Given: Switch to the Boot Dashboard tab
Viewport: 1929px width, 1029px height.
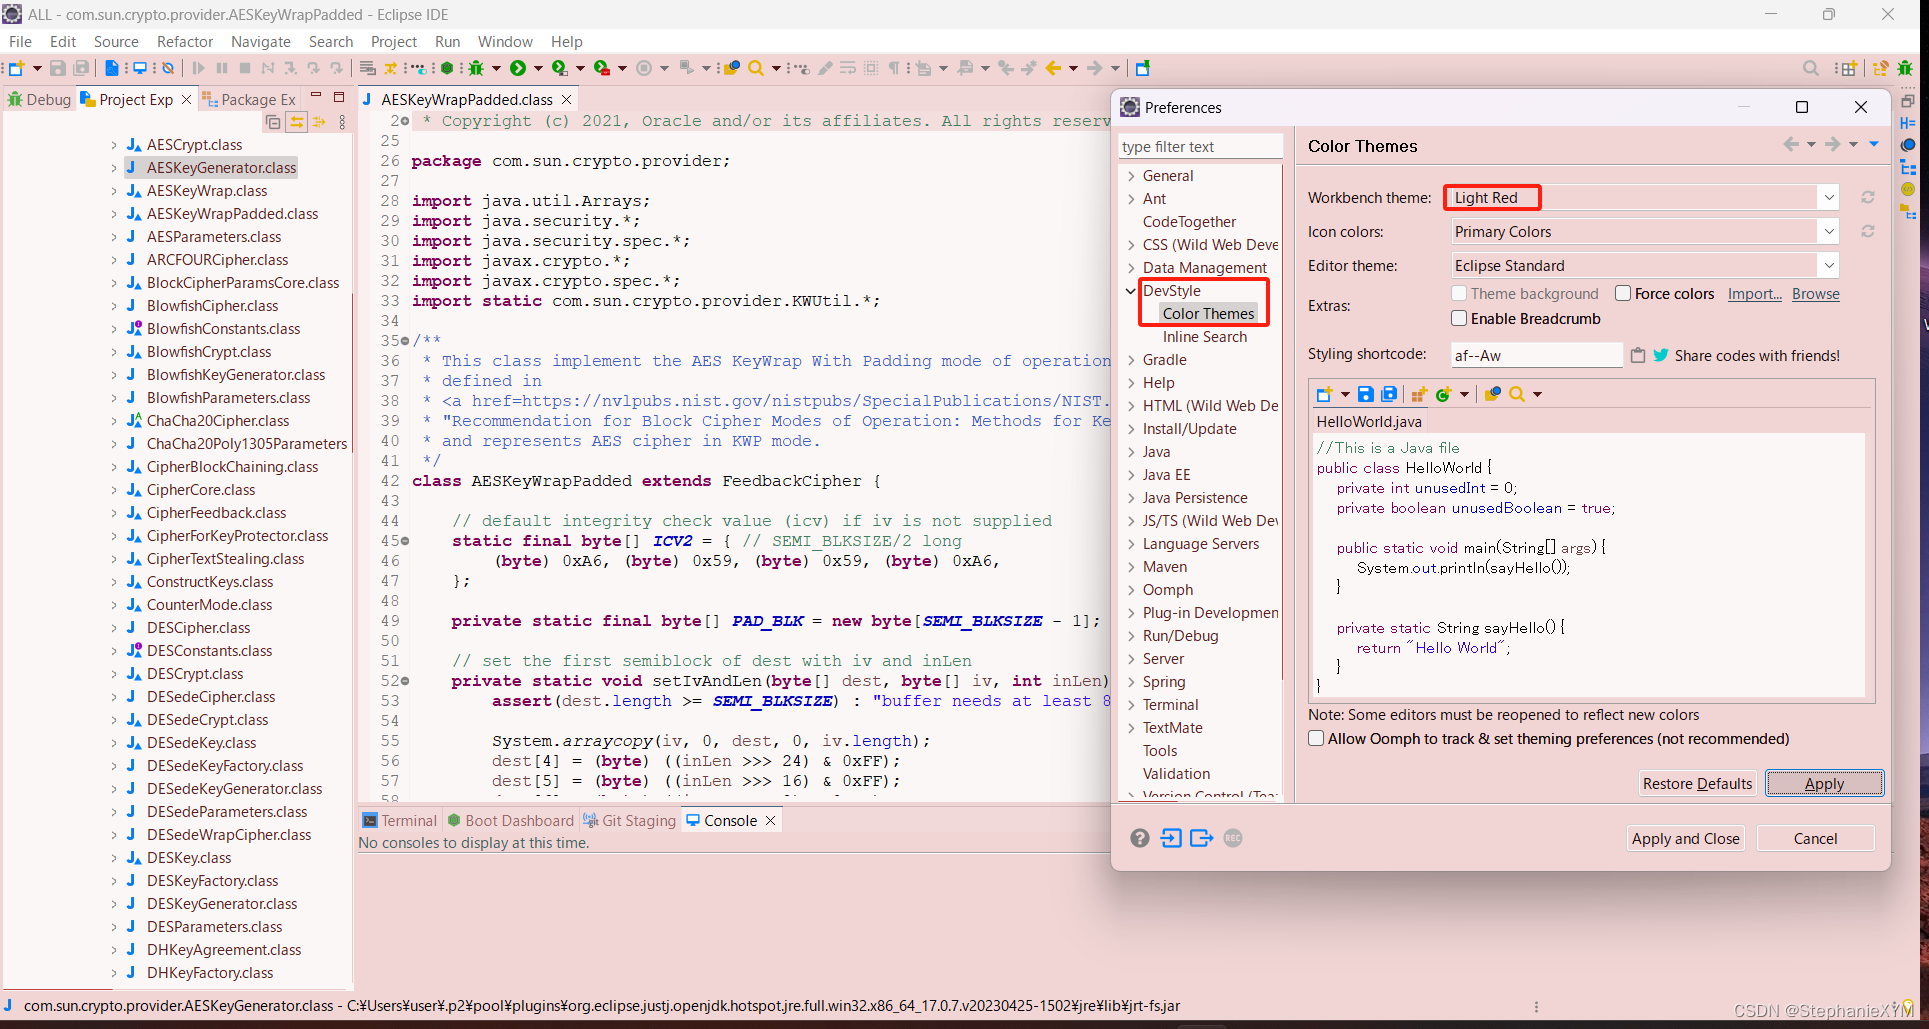Looking at the screenshot, I should click(x=510, y=820).
